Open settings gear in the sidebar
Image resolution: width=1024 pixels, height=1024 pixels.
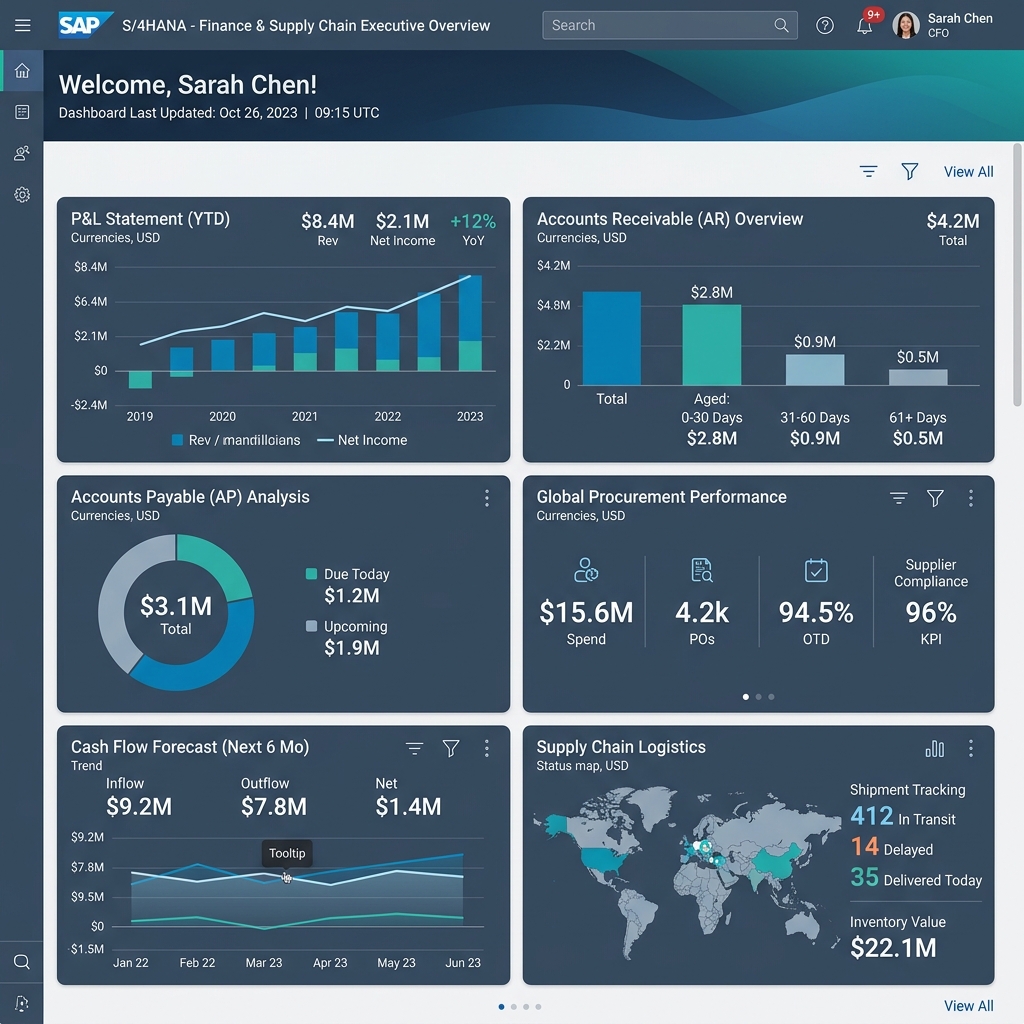(x=22, y=195)
